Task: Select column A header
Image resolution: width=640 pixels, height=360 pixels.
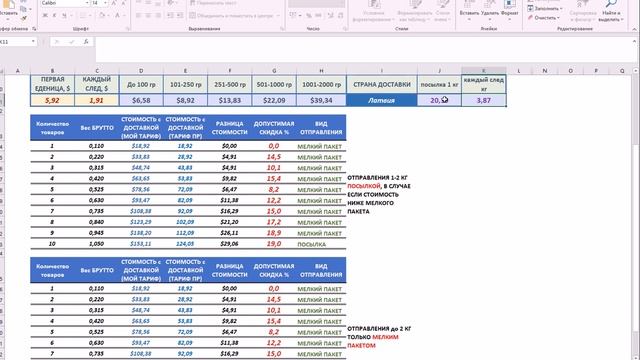Action: pyautogui.click(x=18, y=71)
